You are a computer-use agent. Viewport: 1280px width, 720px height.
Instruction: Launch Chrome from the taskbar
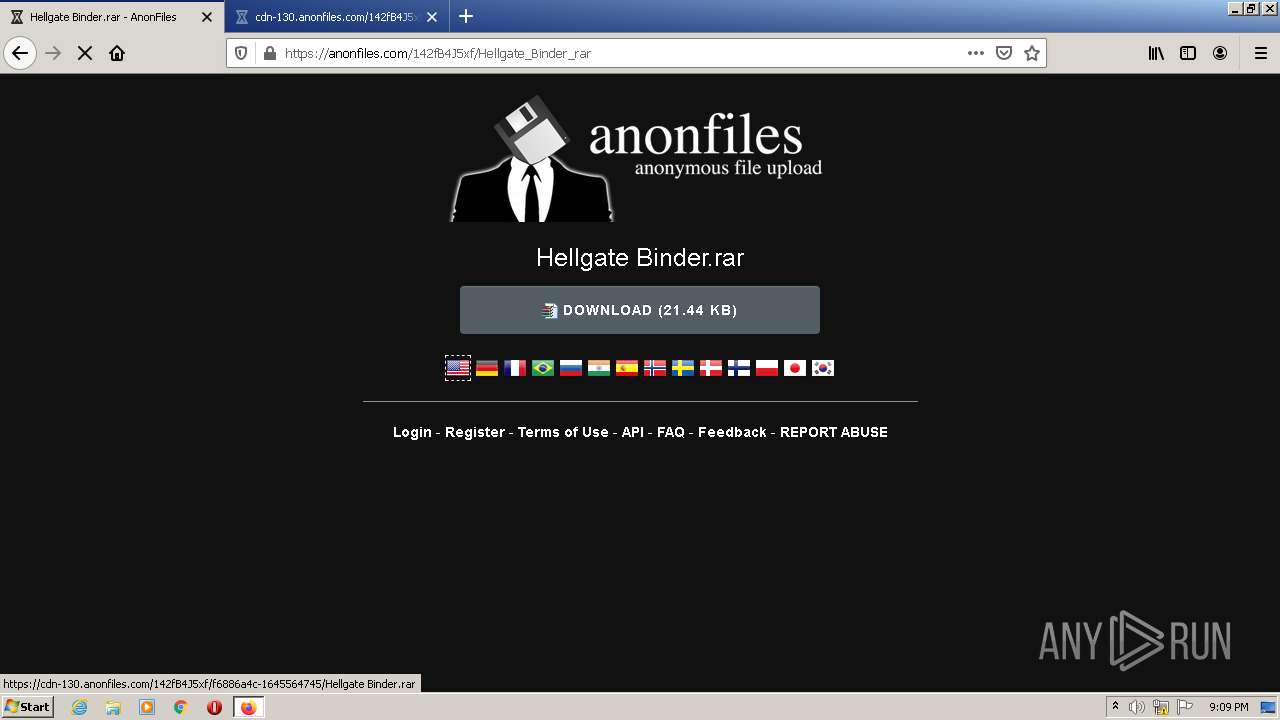click(181, 707)
